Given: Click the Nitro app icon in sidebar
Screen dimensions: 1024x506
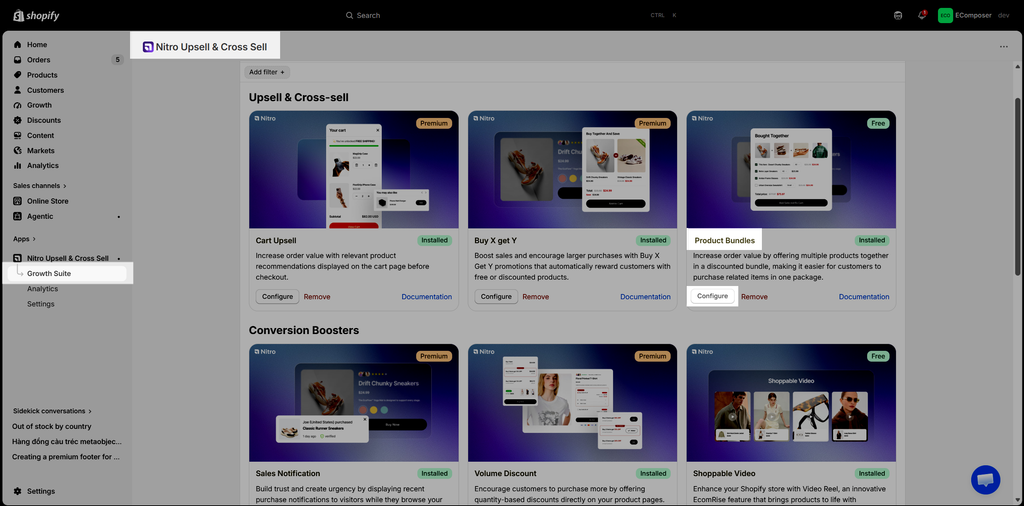Looking at the screenshot, I should click(18, 259).
